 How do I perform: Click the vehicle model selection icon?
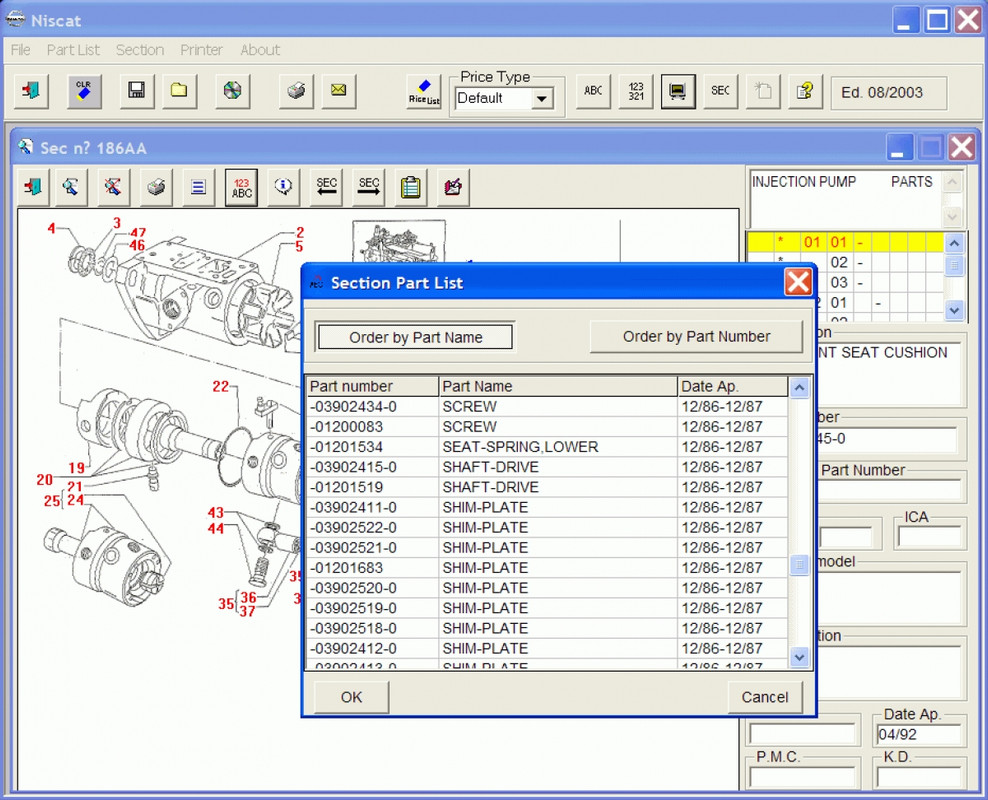pos(678,91)
